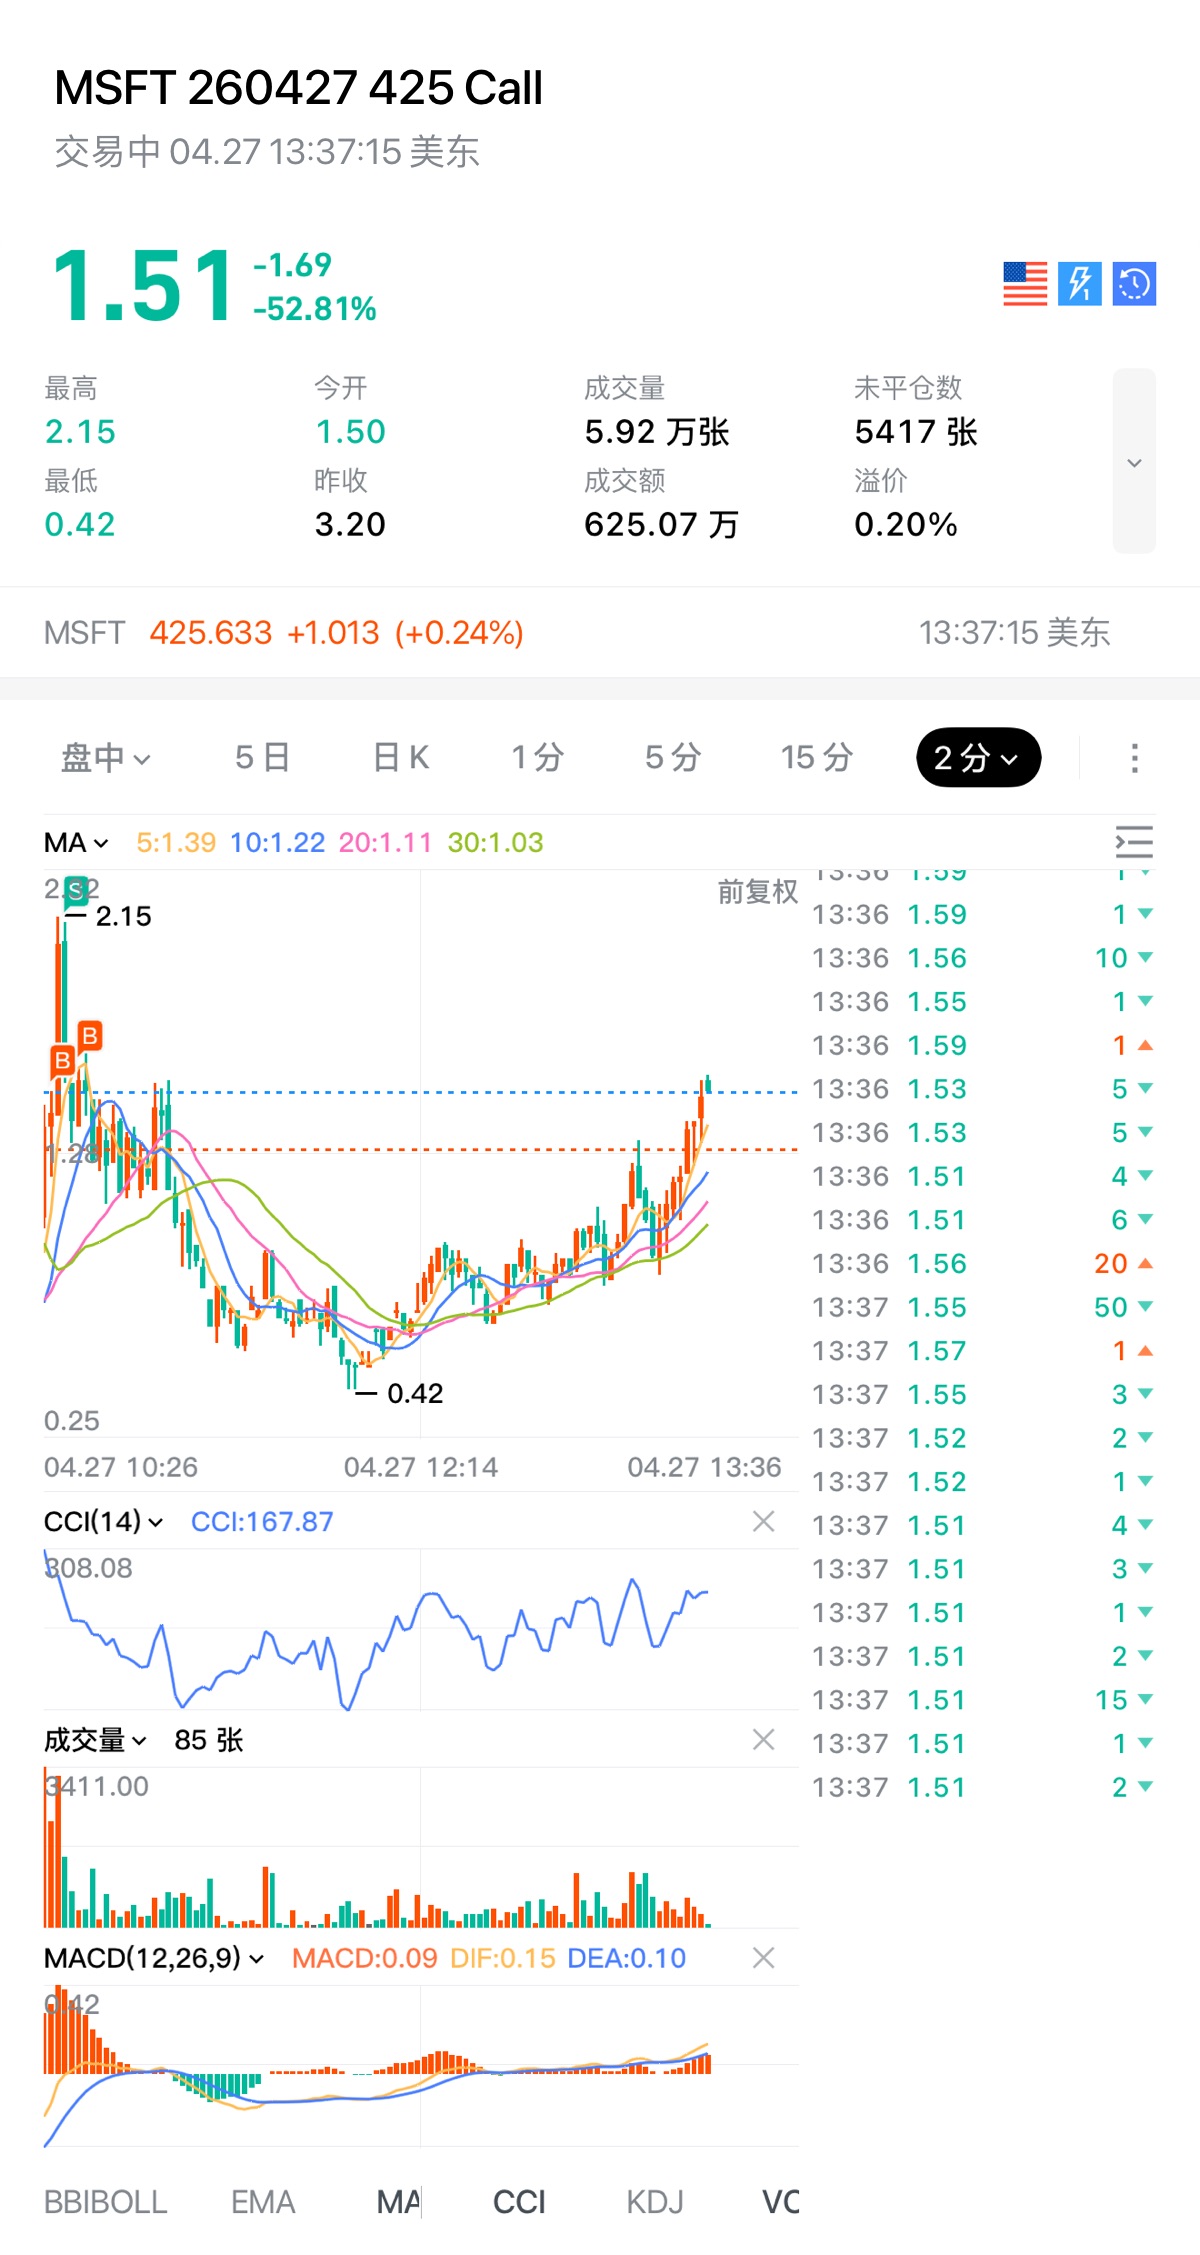Tap the 最低 0.42 value
This screenshot has height=2255, width=1200.
pos(80,524)
